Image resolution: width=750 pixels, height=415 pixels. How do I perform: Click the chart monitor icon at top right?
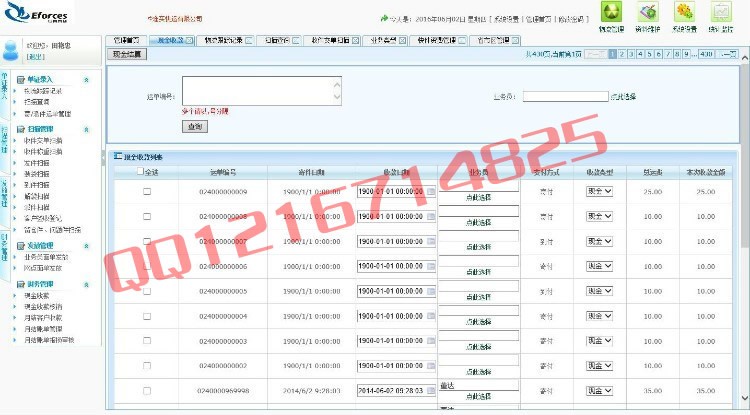721,11
